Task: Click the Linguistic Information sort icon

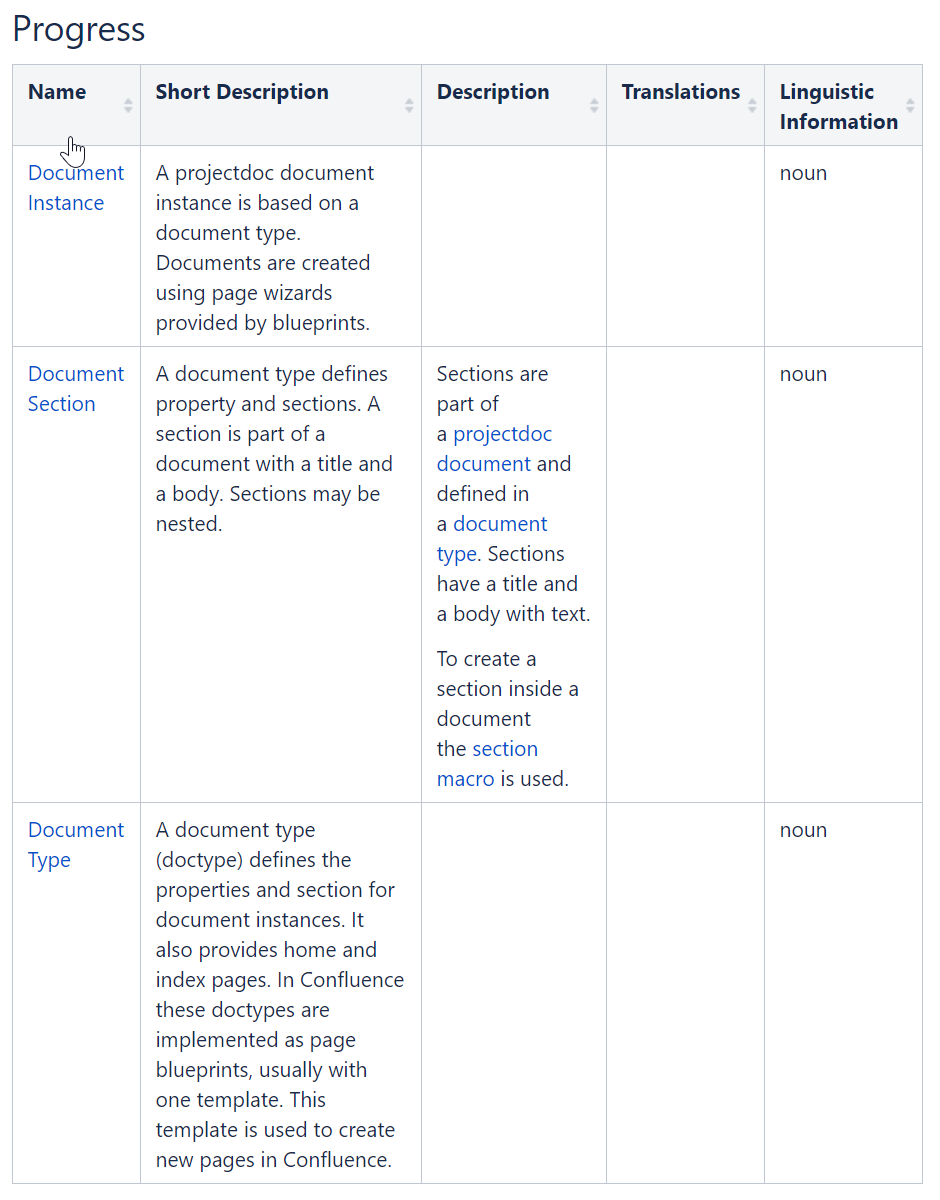Action: [x=910, y=106]
